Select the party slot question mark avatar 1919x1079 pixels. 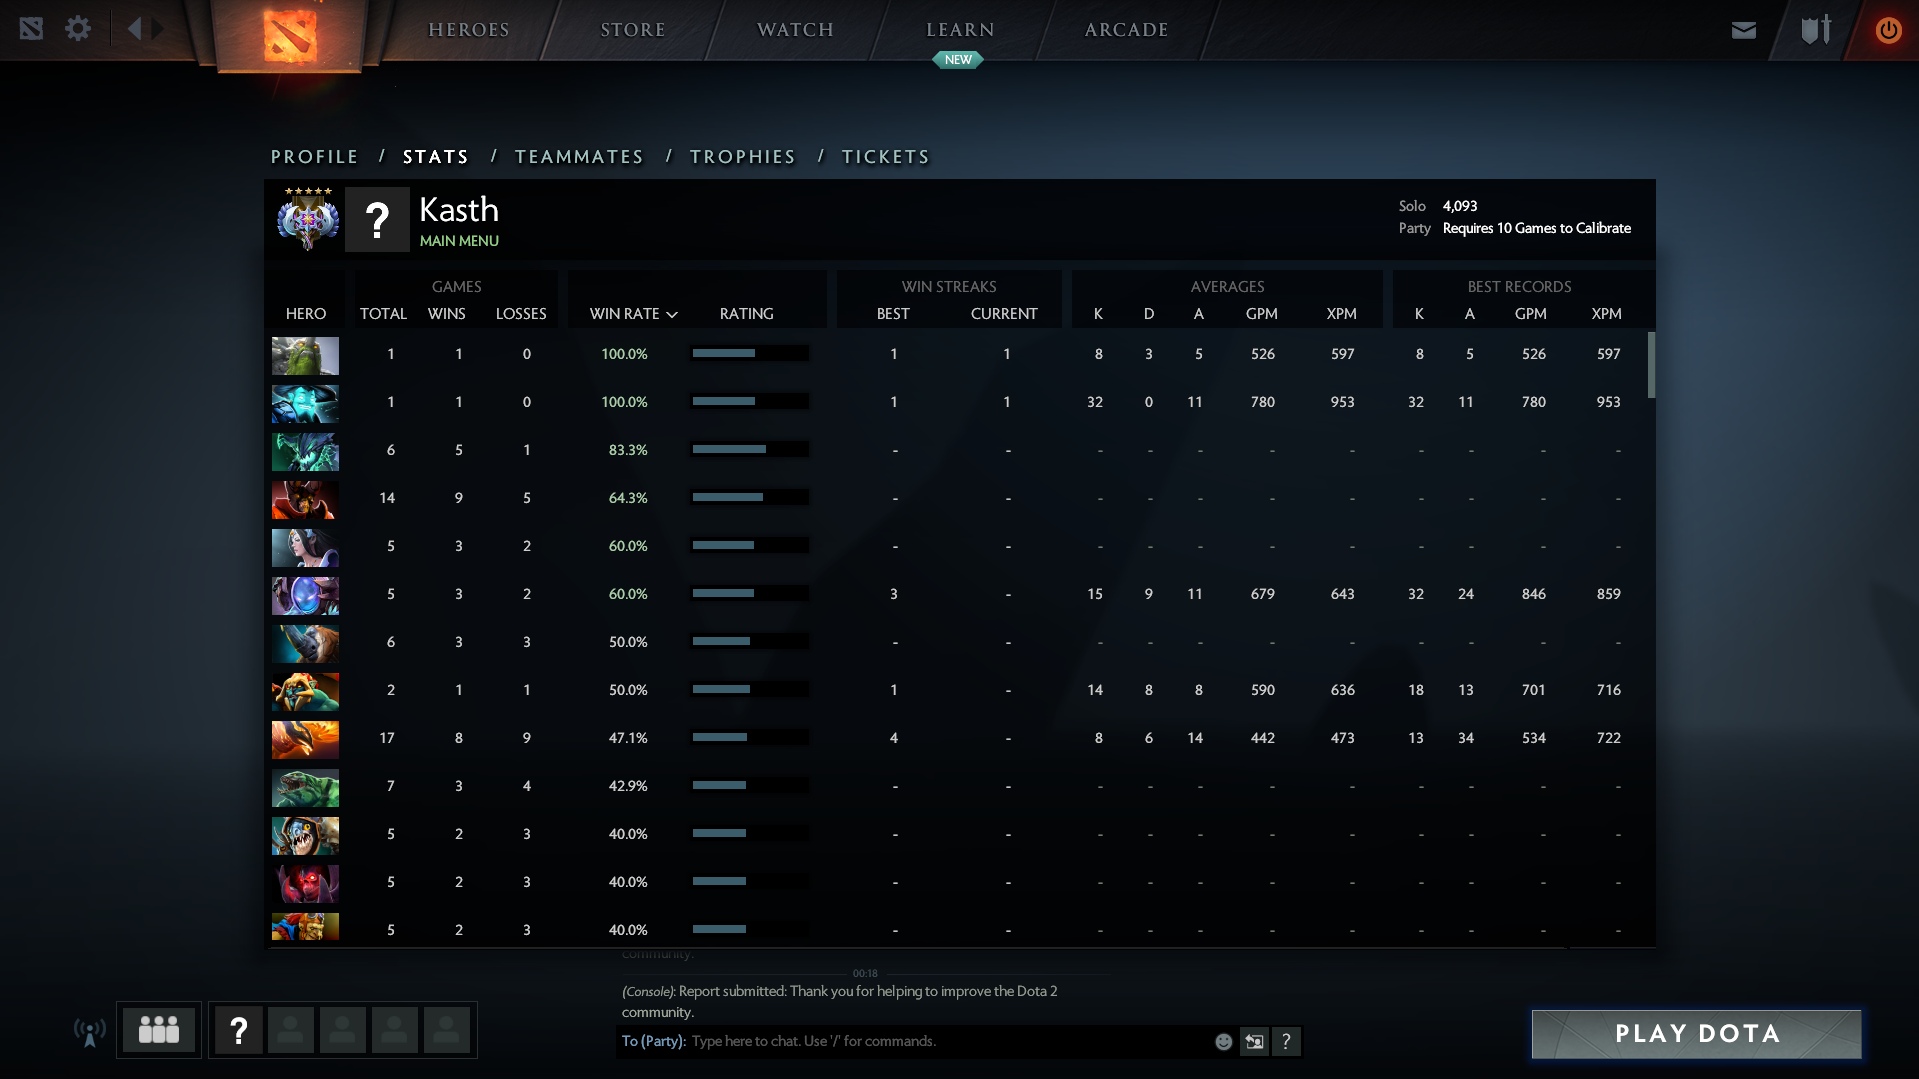click(239, 1030)
